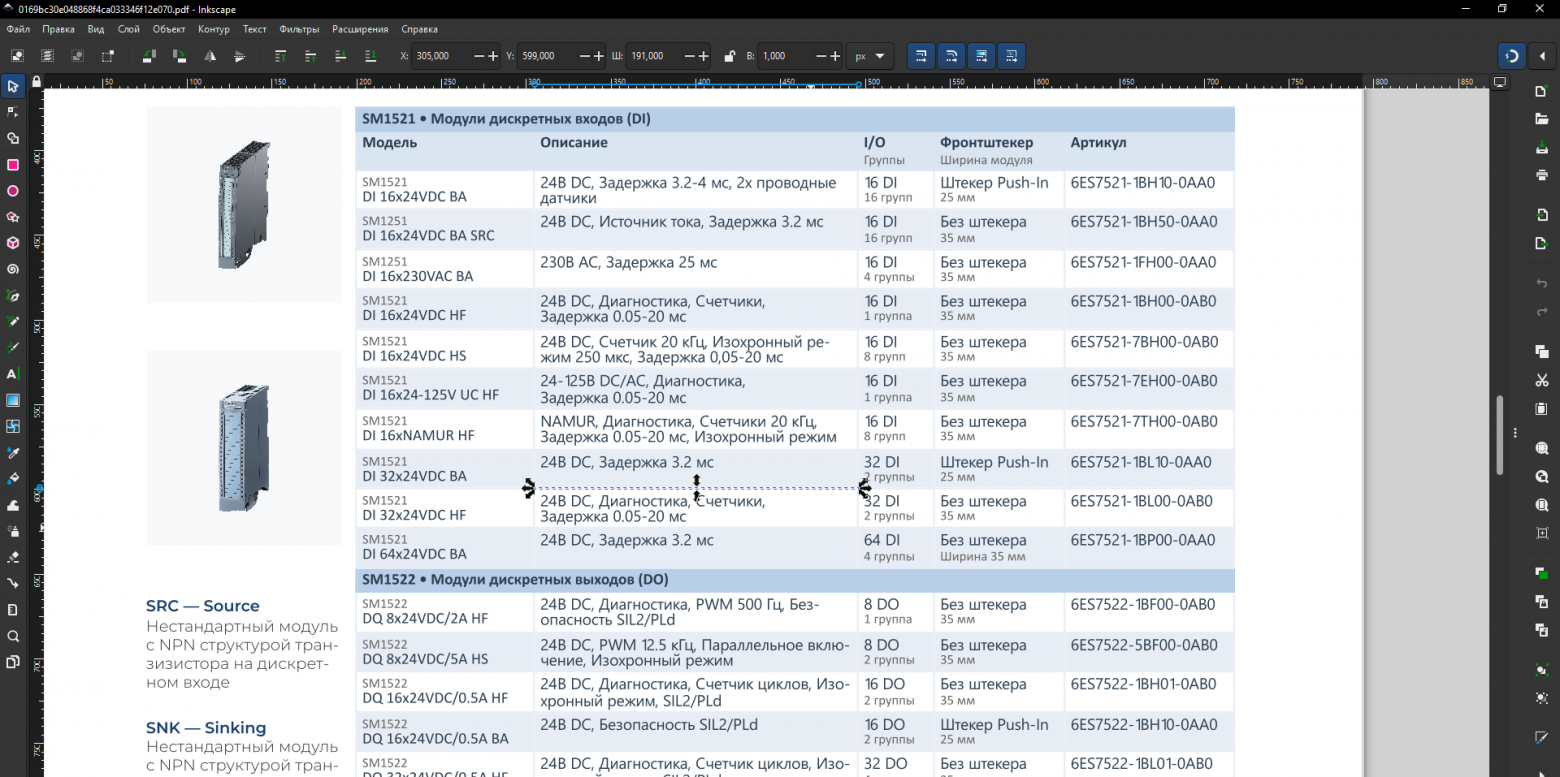Expand the snapping options arrow

coord(1543,56)
